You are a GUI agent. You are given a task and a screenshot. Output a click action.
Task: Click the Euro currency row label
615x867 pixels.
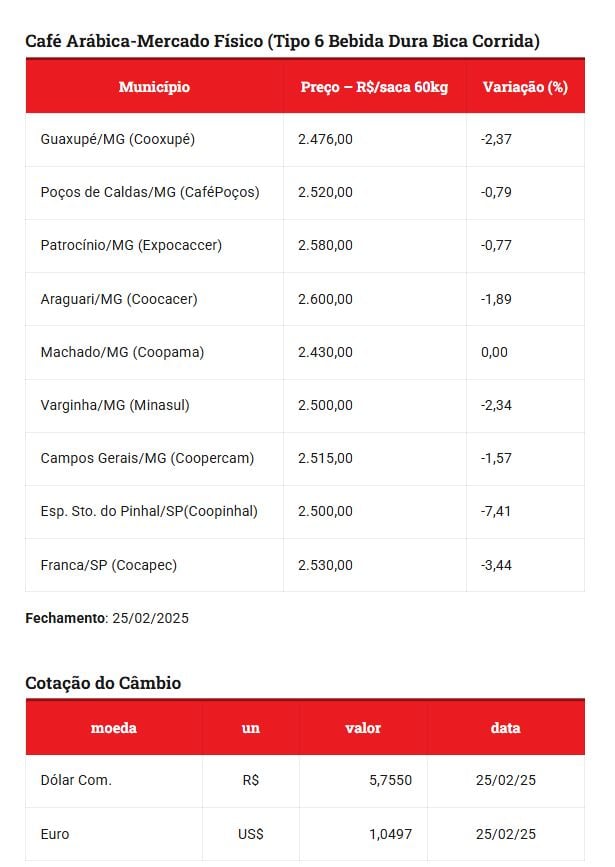pyautogui.click(x=55, y=834)
